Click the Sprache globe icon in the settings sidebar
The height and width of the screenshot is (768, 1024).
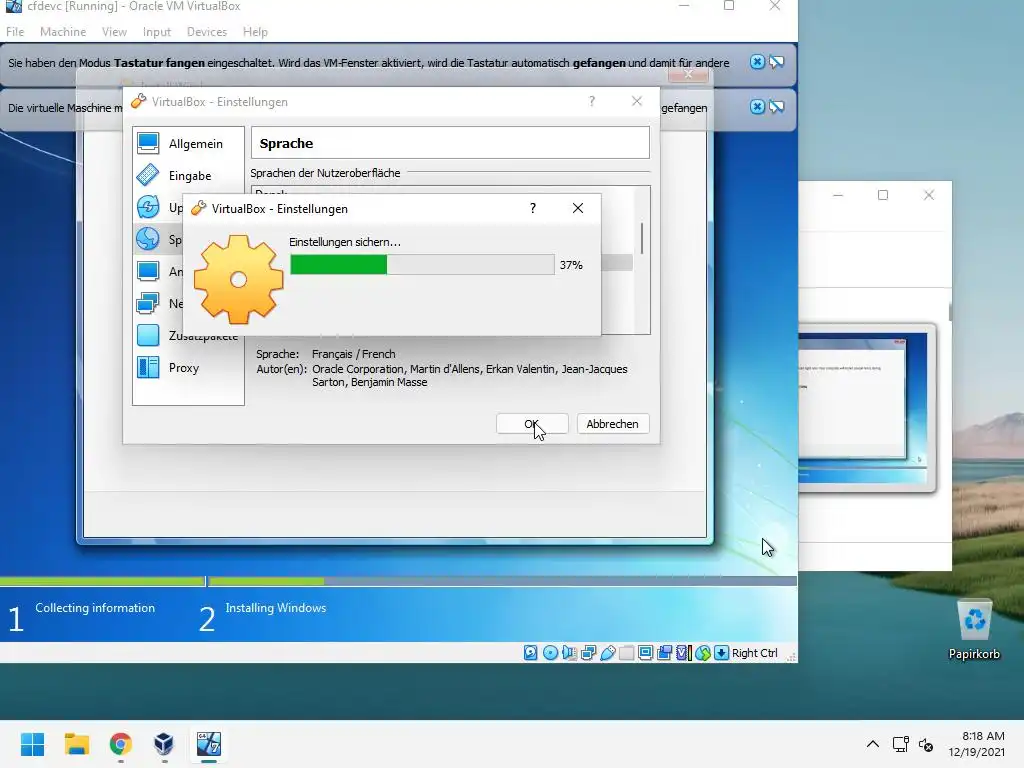tap(148, 239)
